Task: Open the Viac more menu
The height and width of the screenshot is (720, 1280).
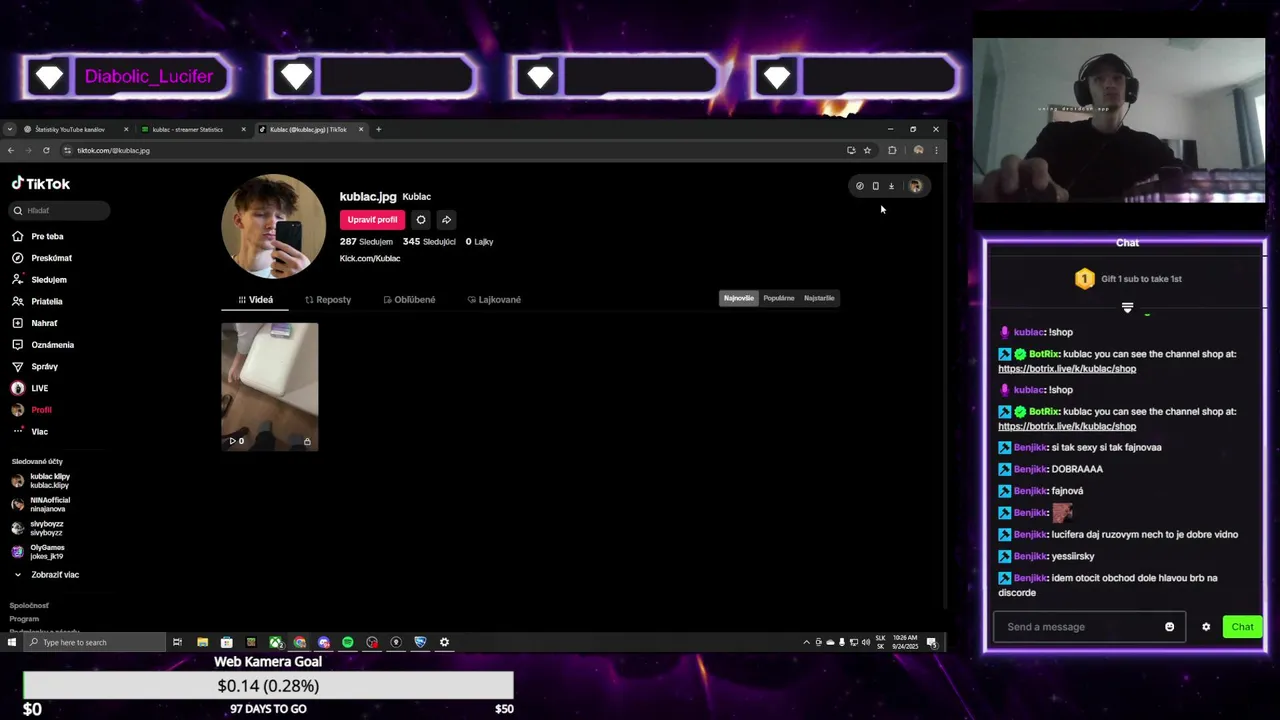Action: 30,432
